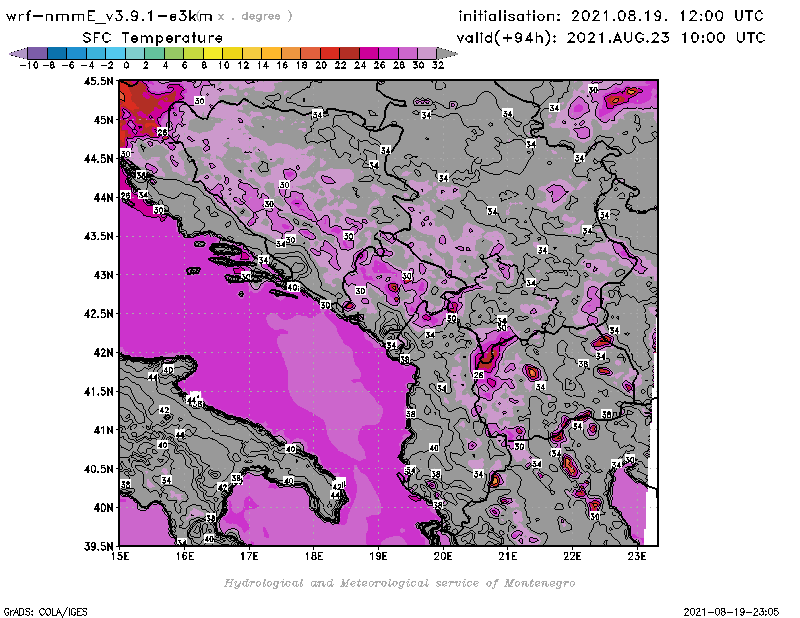Click the '21E' longitude label
Image resolution: width=800 pixels, height=618 pixels.
coord(508,556)
